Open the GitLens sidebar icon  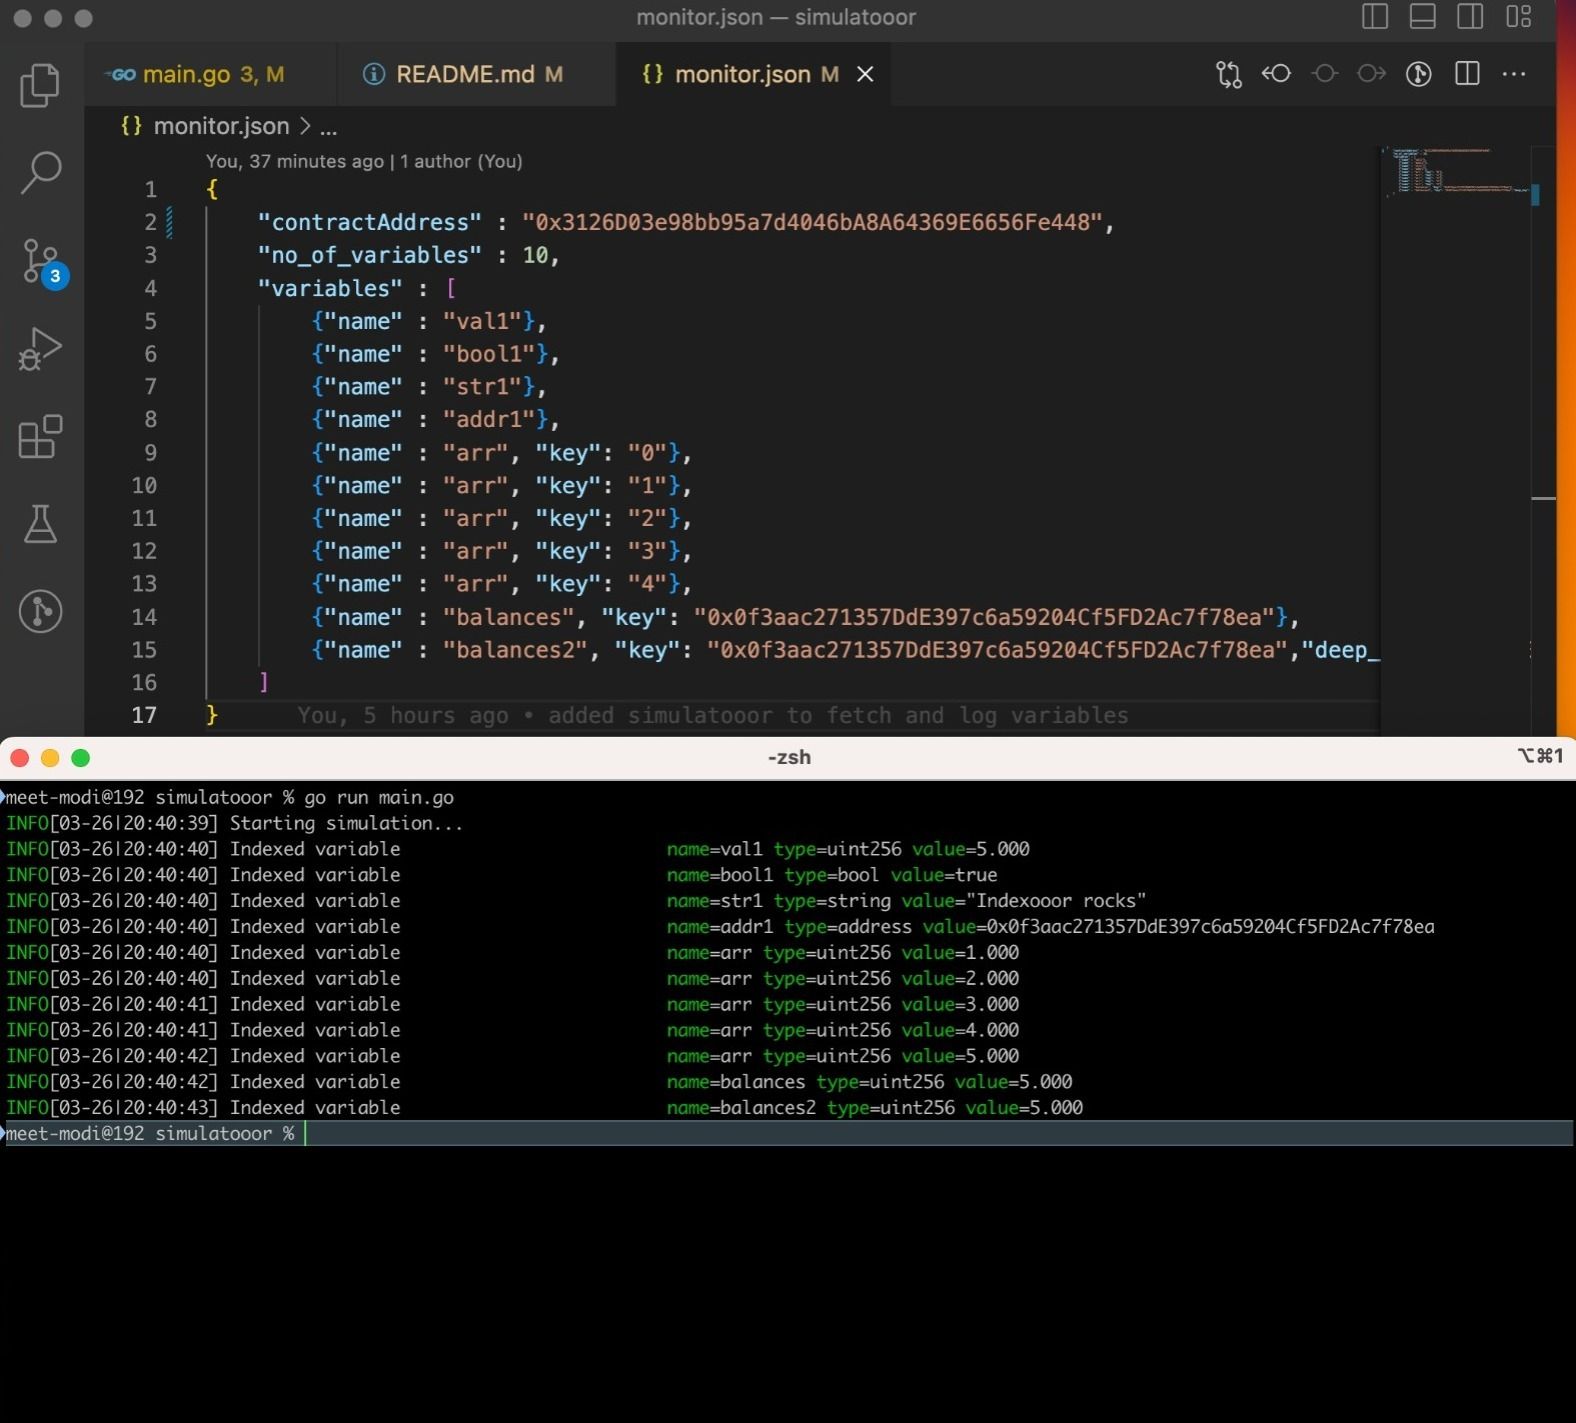tap(40, 611)
